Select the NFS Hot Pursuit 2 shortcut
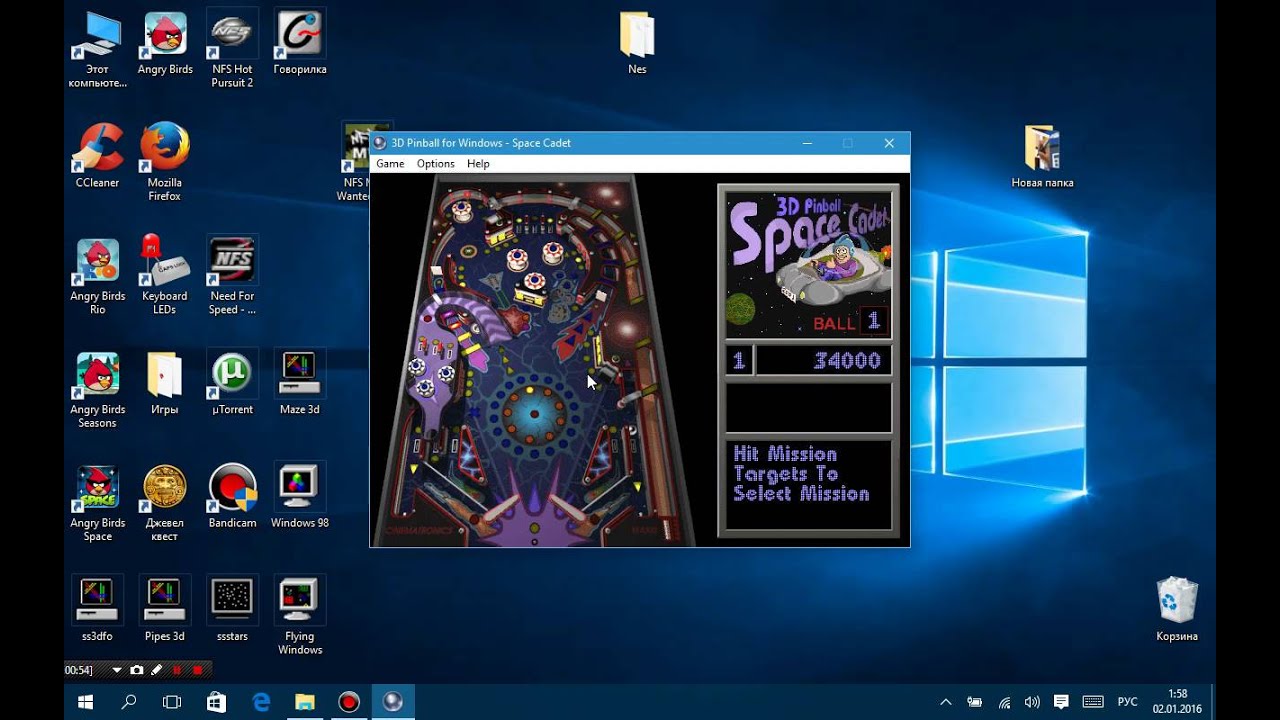The height and width of the screenshot is (720, 1280). [232, 48]
